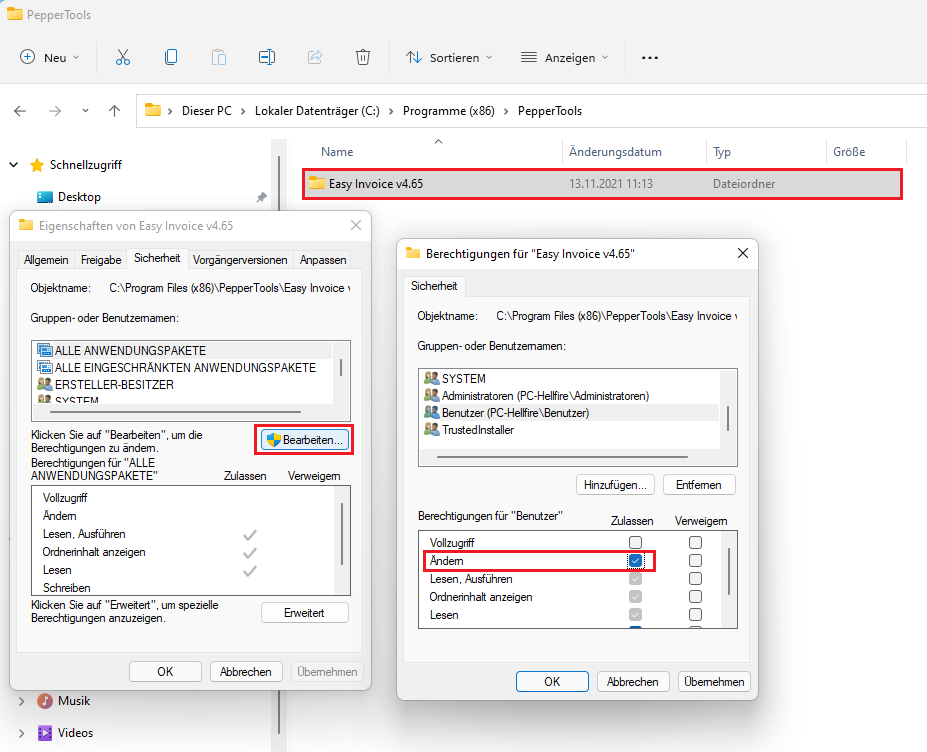Click the Rename icon in Explorer toolbar

(x=267, y=57)
